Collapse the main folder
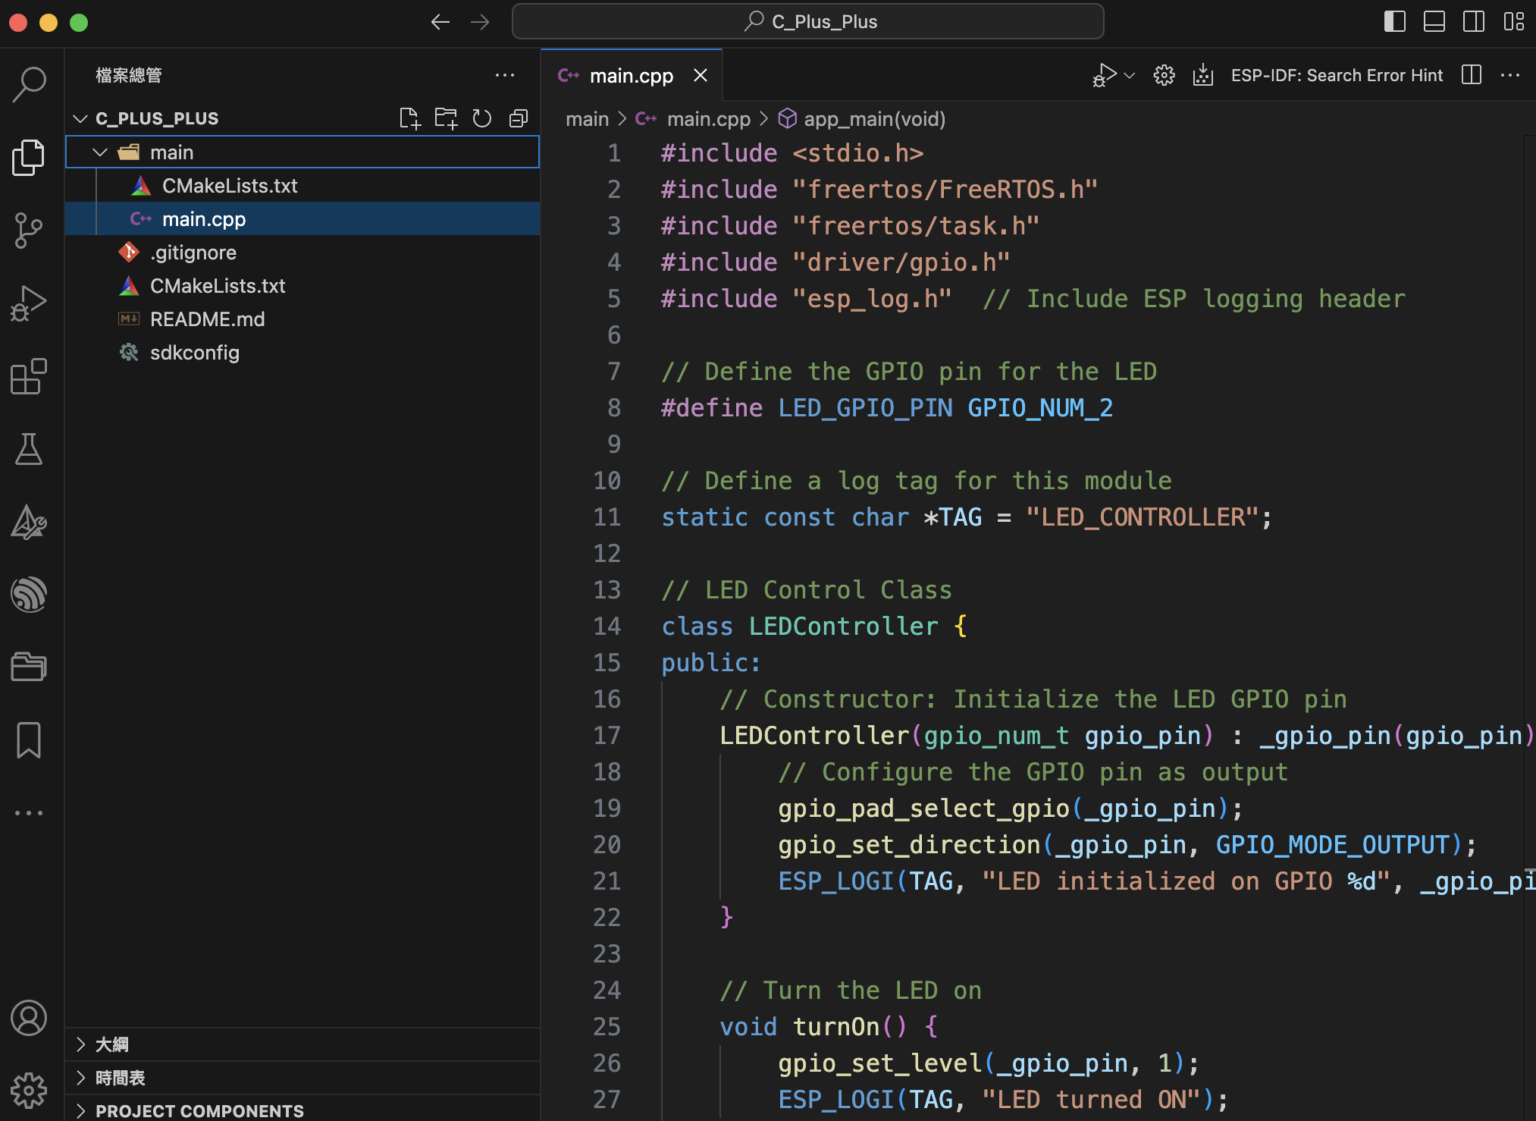The height and width of the screenshot is (1121, 1536). pyautogui.click(x=100, y=152)
